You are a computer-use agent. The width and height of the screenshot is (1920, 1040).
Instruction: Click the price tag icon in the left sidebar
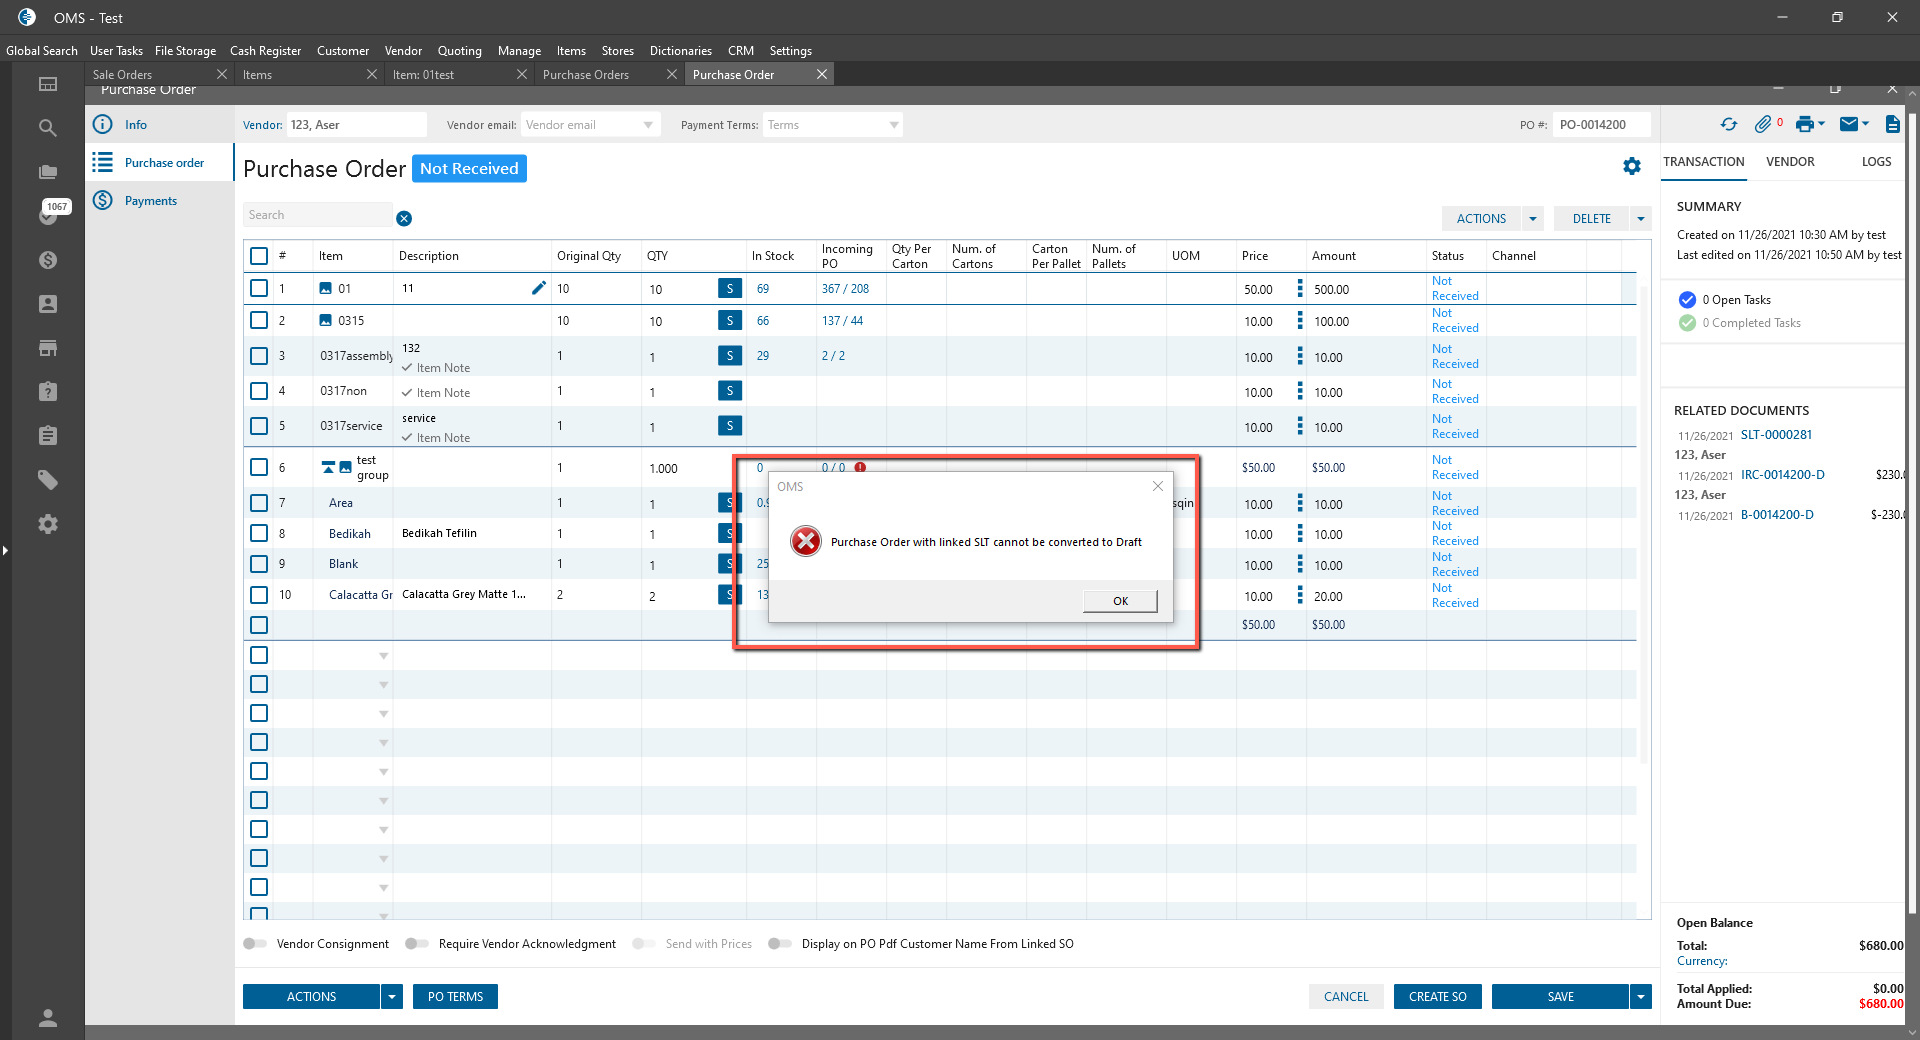[47, 480]
